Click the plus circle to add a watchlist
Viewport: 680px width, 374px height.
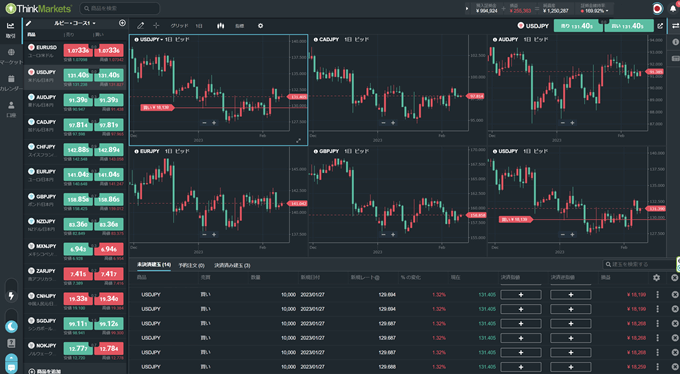point(122,23)
